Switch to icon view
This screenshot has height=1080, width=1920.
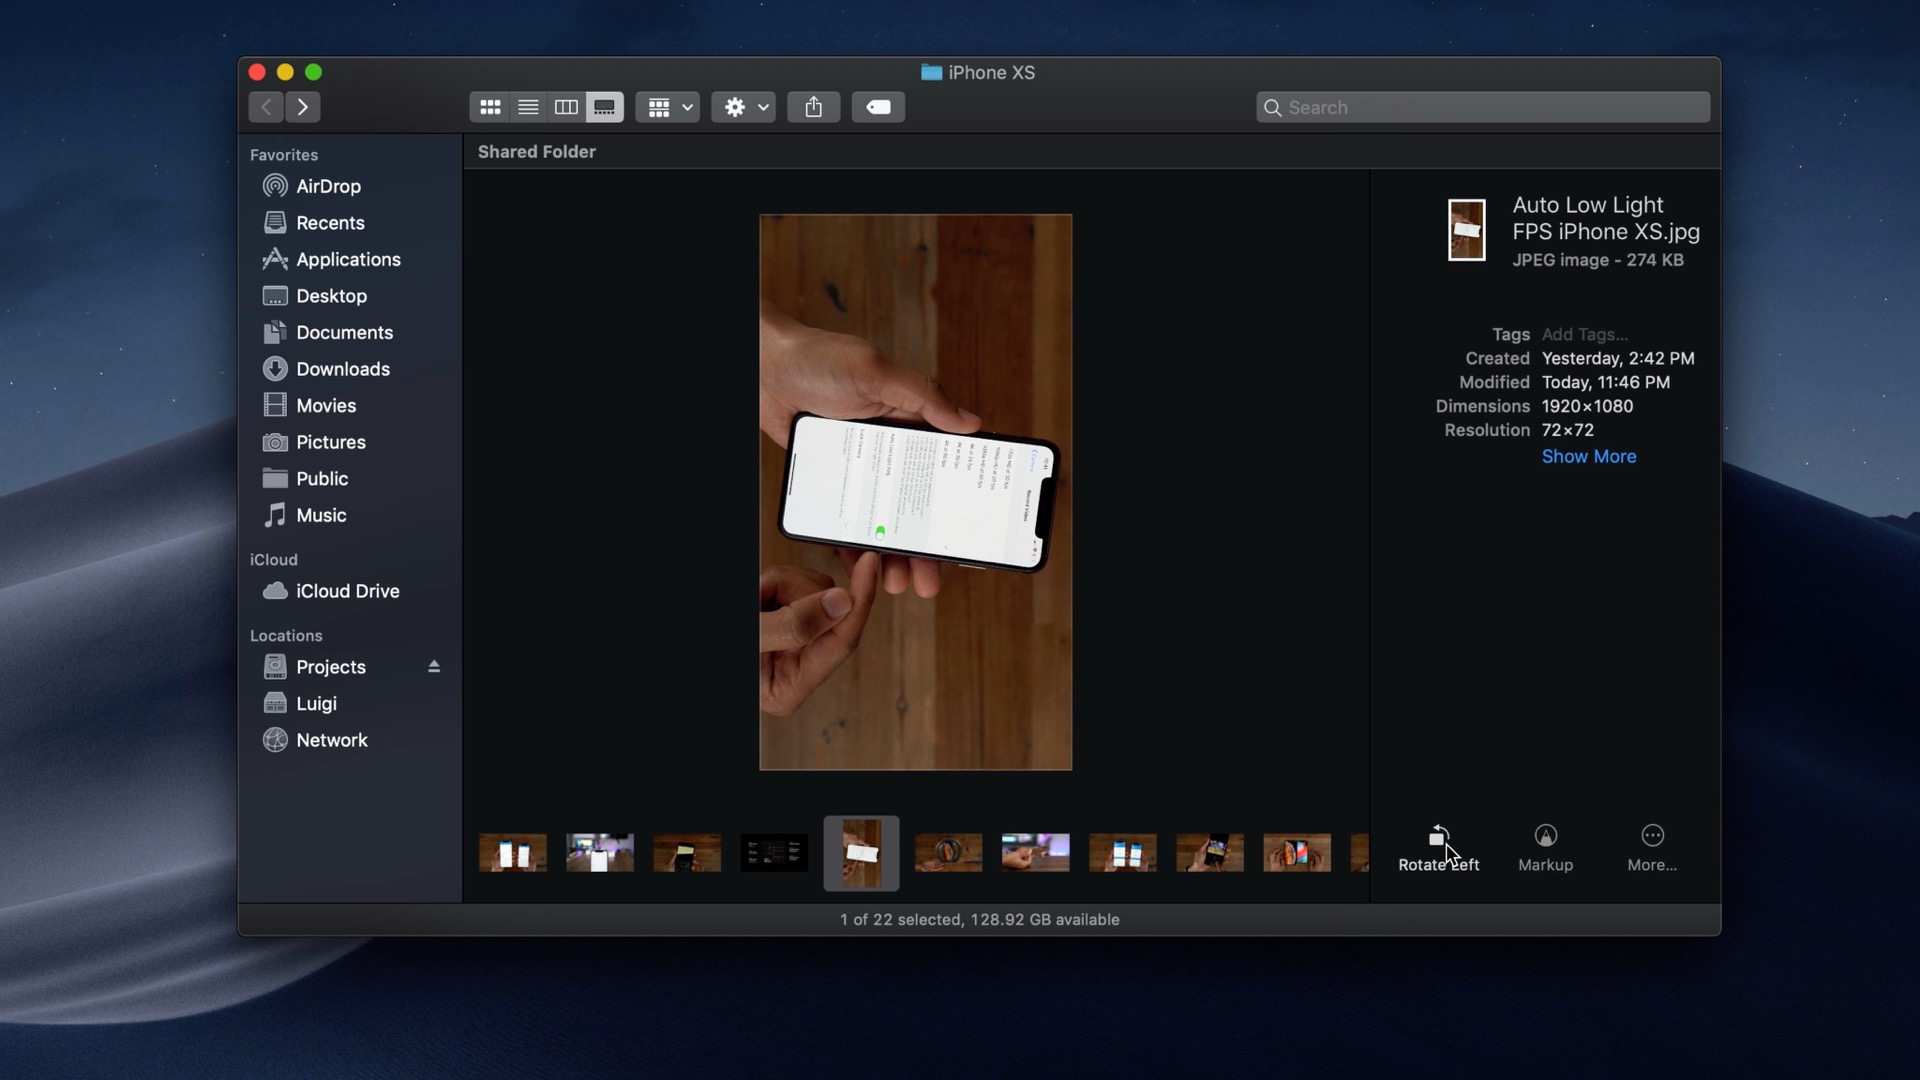pyautogui.click(x=490, y=107)
